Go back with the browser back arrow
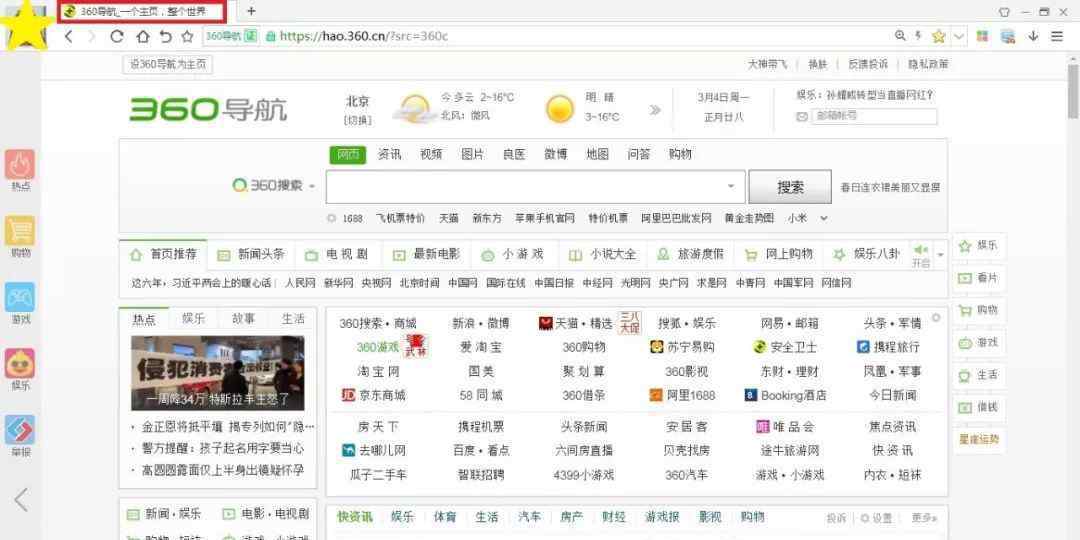 coord(68,37)
